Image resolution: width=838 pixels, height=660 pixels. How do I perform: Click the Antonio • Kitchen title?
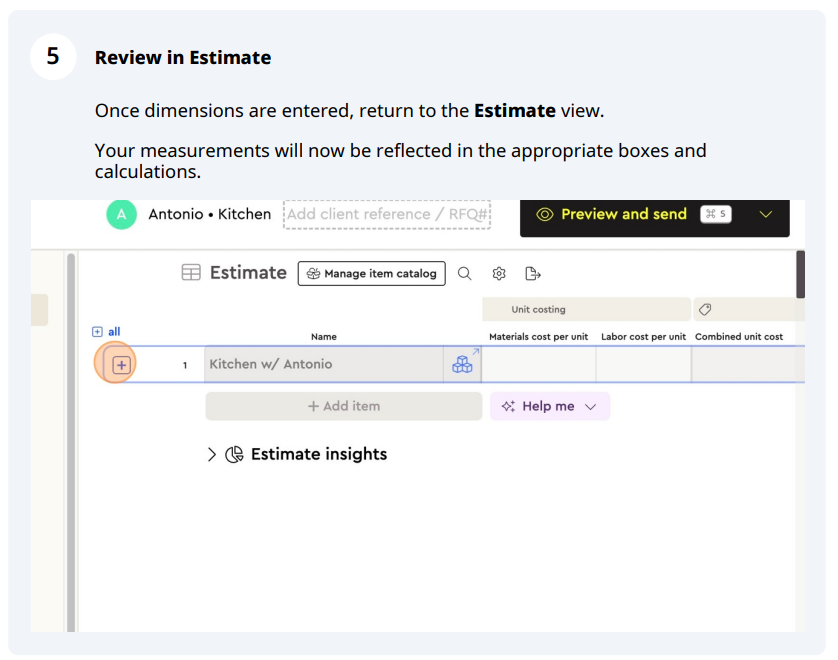[210, 214]
